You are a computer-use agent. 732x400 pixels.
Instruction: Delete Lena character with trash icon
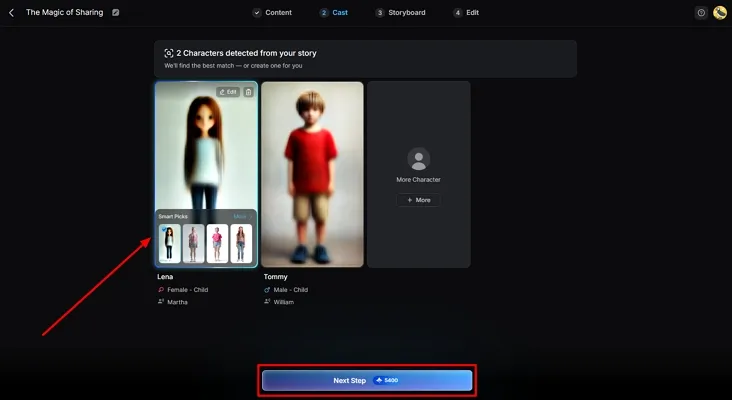(x=248, y=92)
